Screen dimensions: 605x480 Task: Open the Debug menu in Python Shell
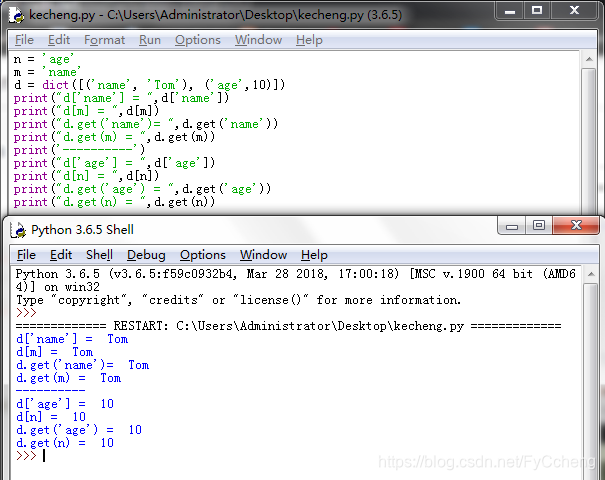click(146, 255)
